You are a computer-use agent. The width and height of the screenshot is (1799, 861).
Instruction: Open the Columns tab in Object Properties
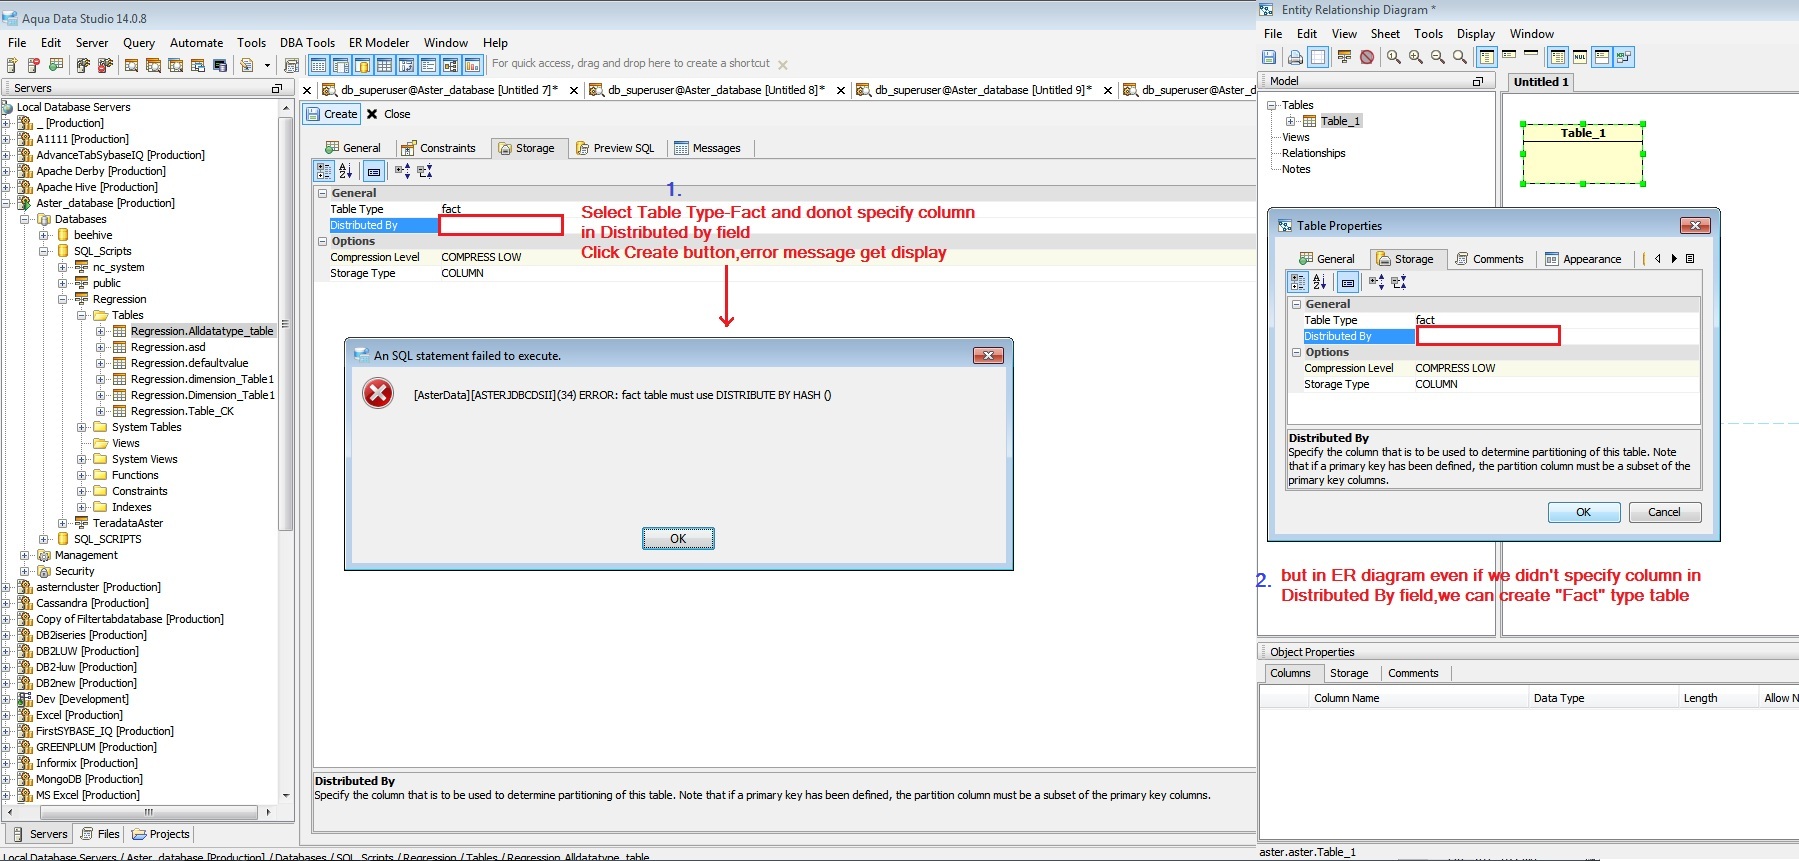(1290, 673)
